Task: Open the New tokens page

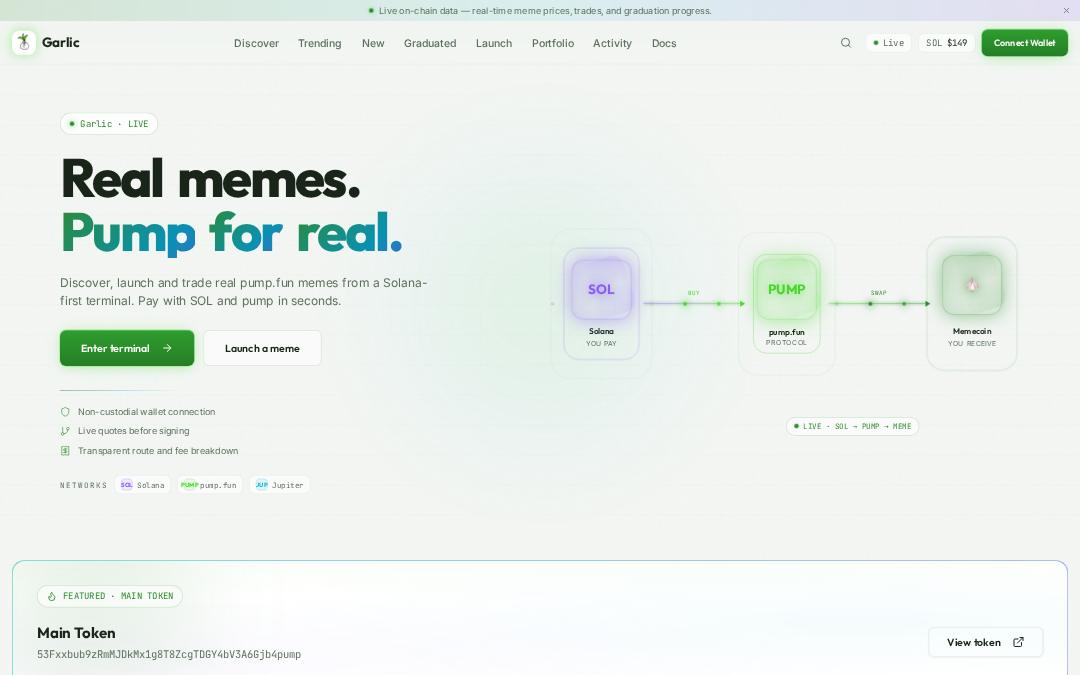Action: [x=373, y=43]
